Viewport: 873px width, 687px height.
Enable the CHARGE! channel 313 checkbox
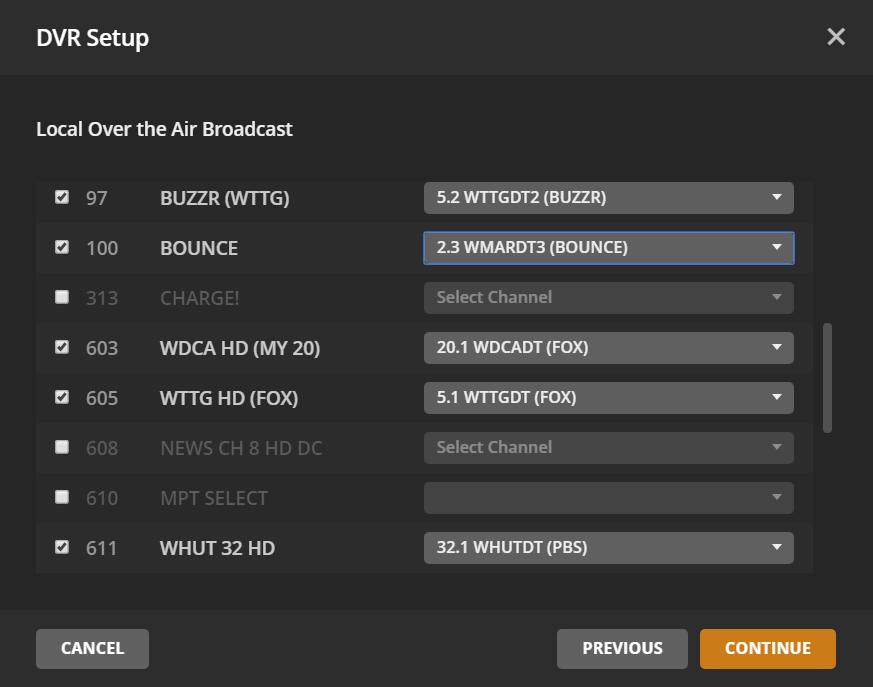click(x=62, y=297)
